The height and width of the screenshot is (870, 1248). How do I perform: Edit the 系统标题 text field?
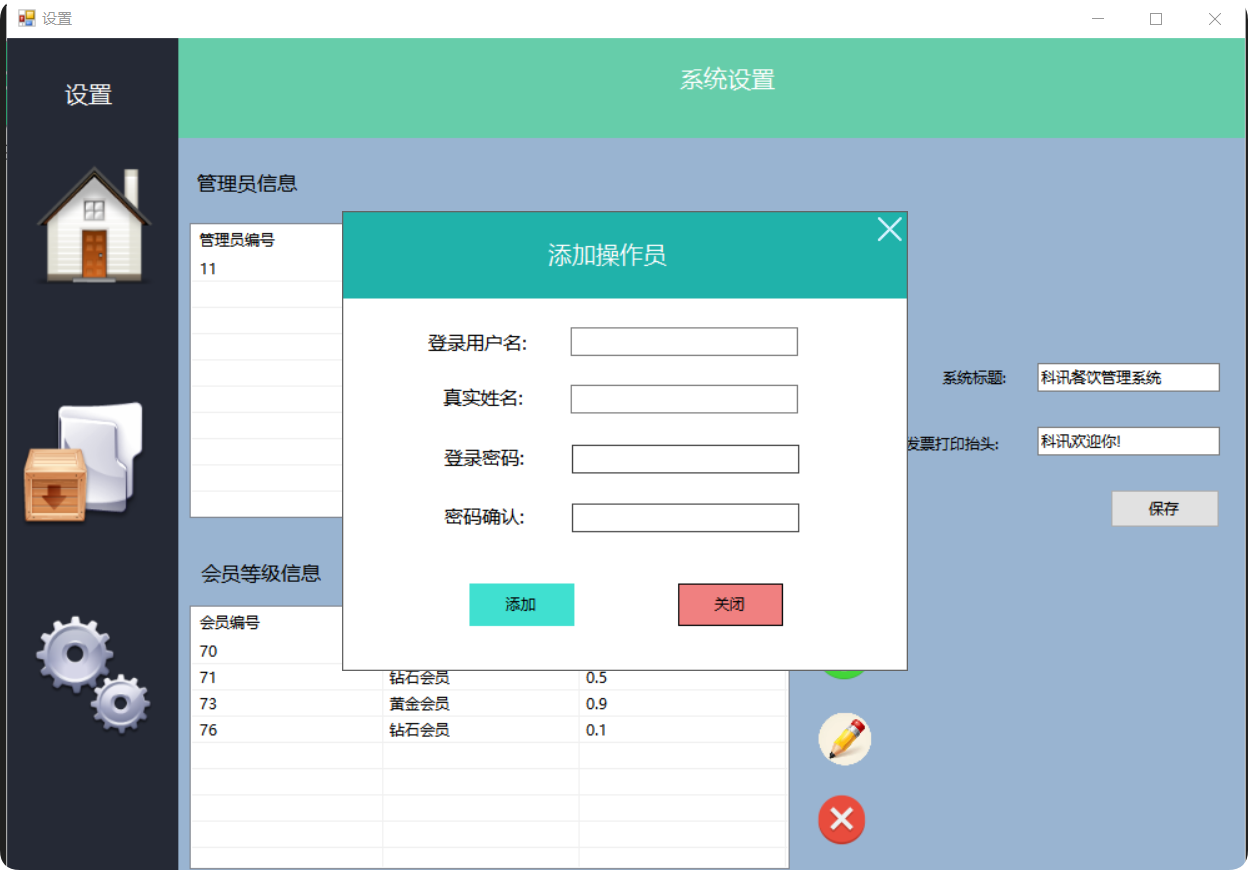[x=1129, y=377]
